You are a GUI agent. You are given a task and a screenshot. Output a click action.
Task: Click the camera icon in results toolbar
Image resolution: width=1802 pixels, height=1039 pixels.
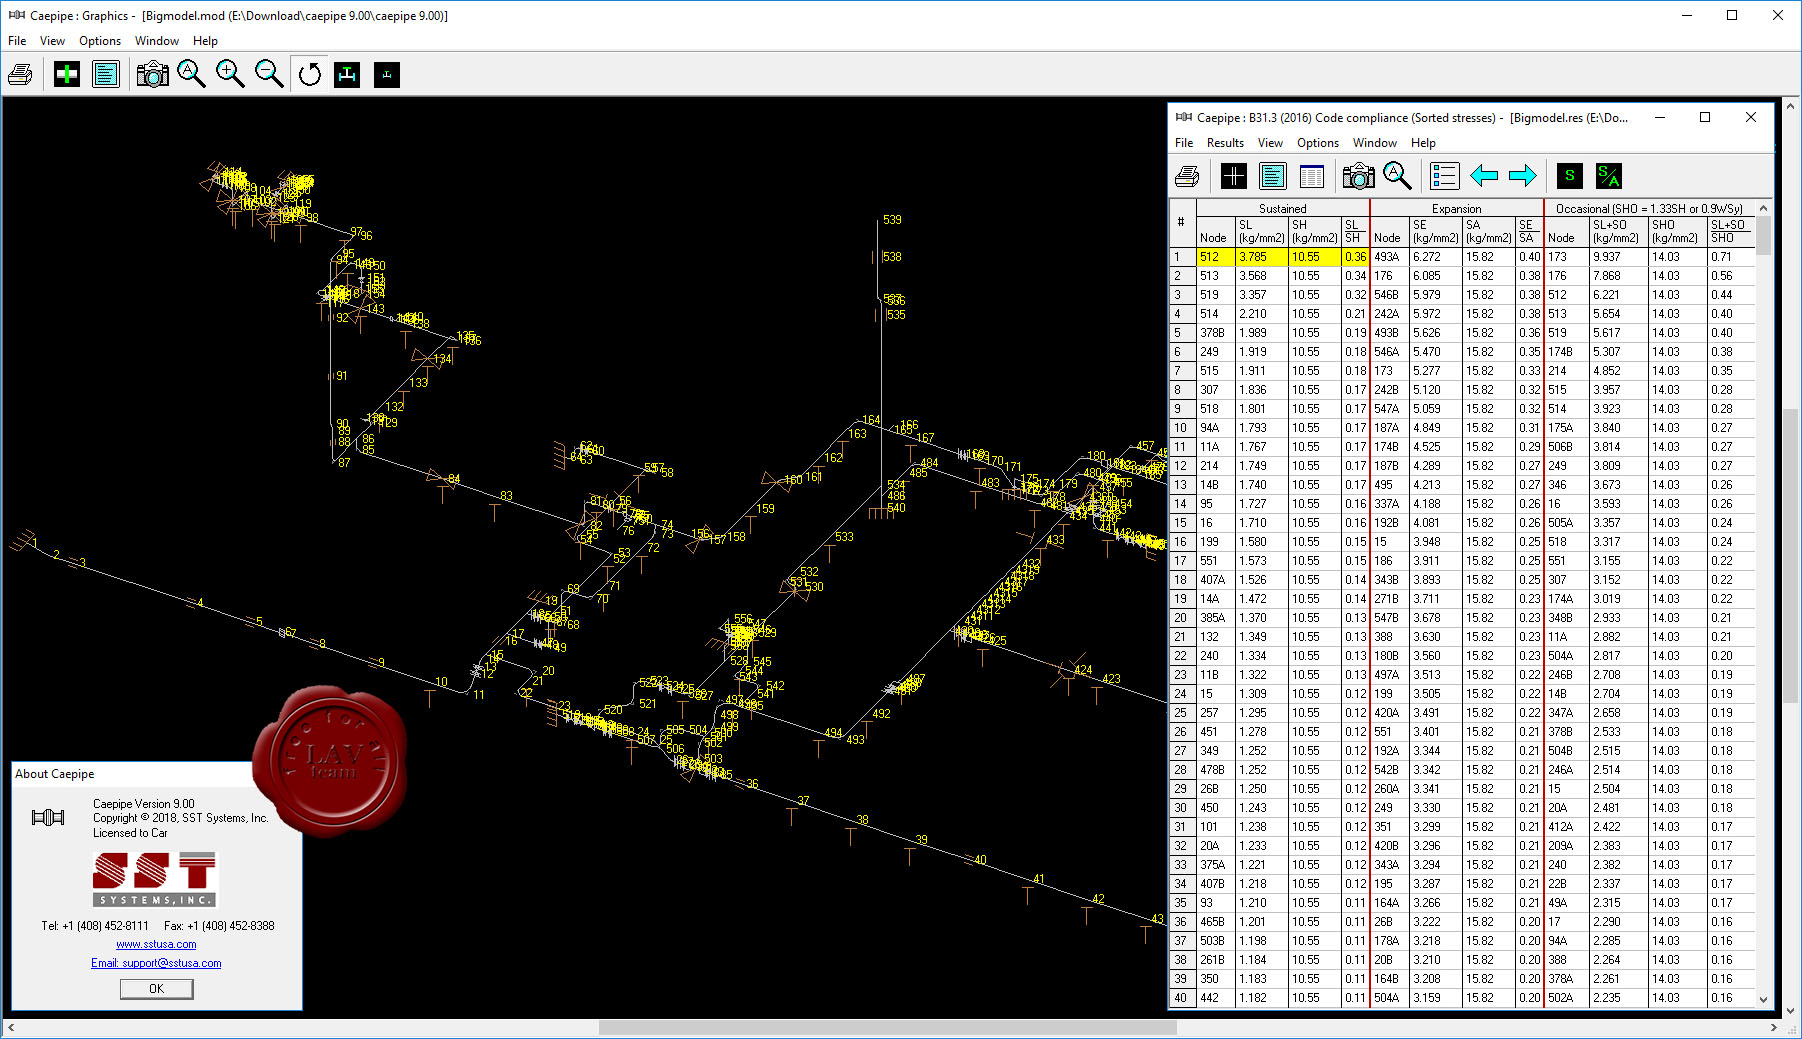pyautogui.click(x=1358, y=177)
